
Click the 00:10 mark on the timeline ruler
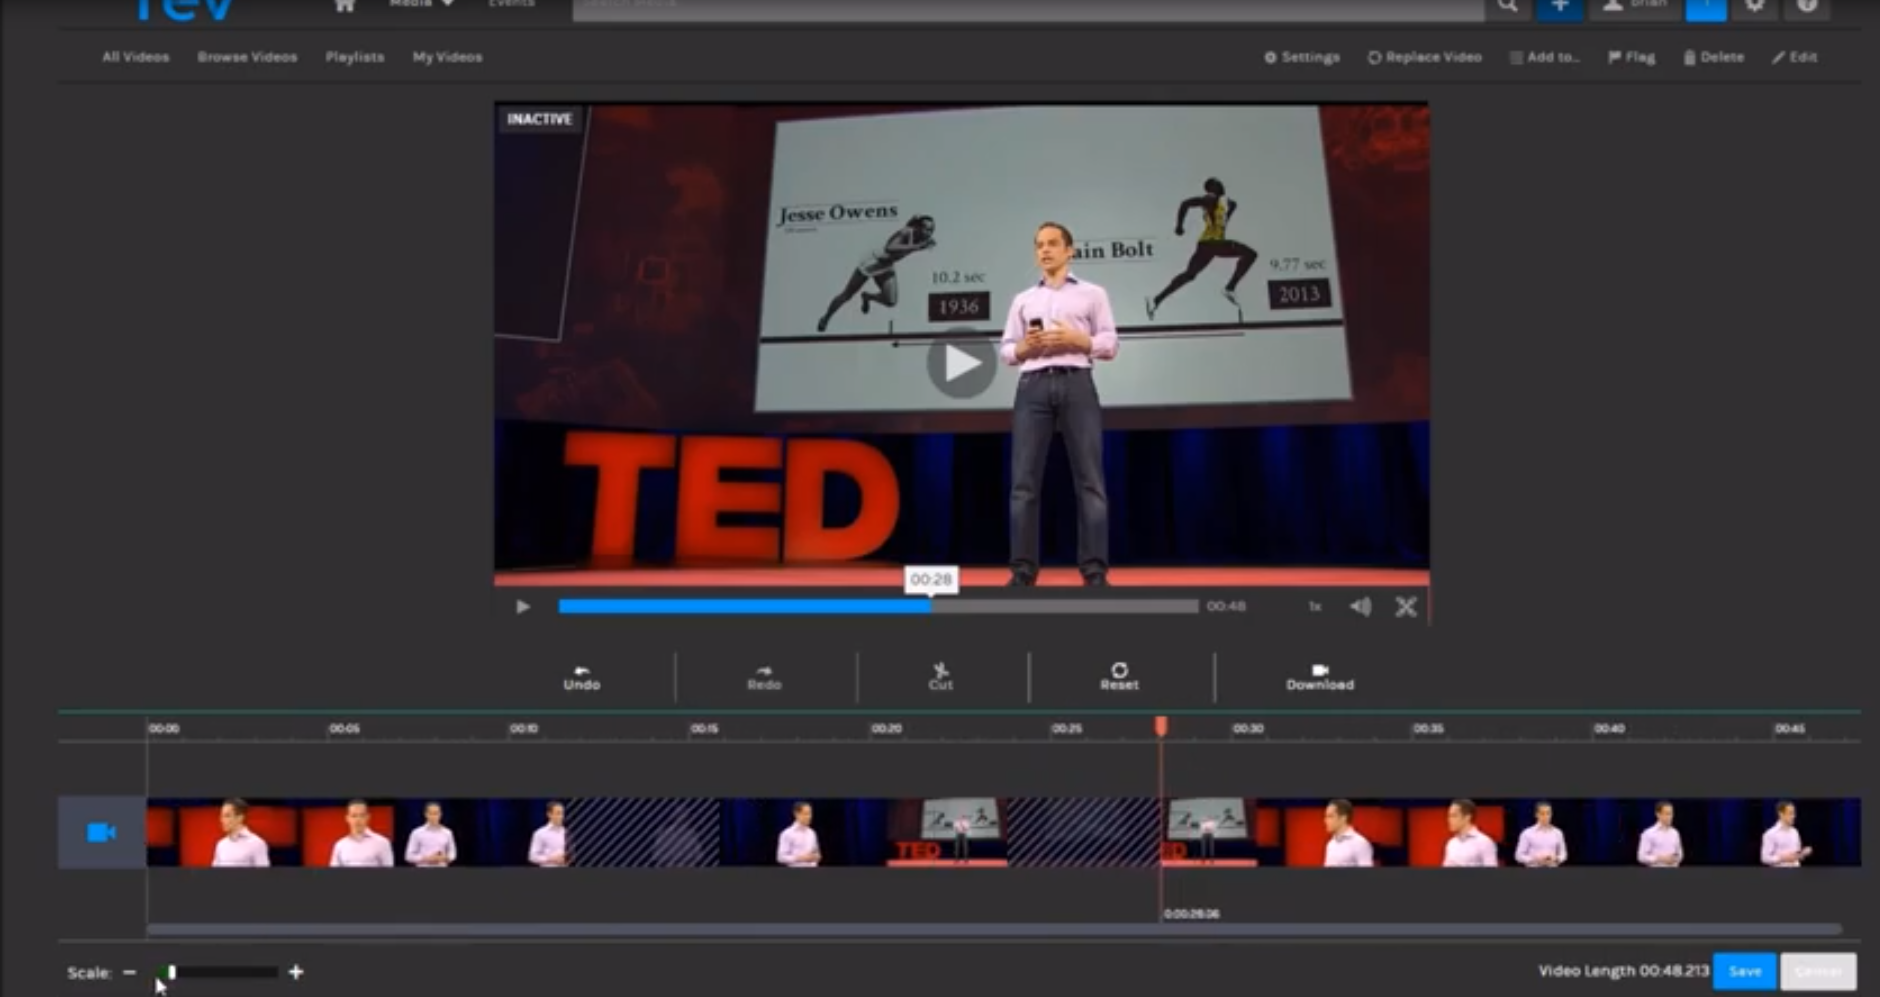524,728
